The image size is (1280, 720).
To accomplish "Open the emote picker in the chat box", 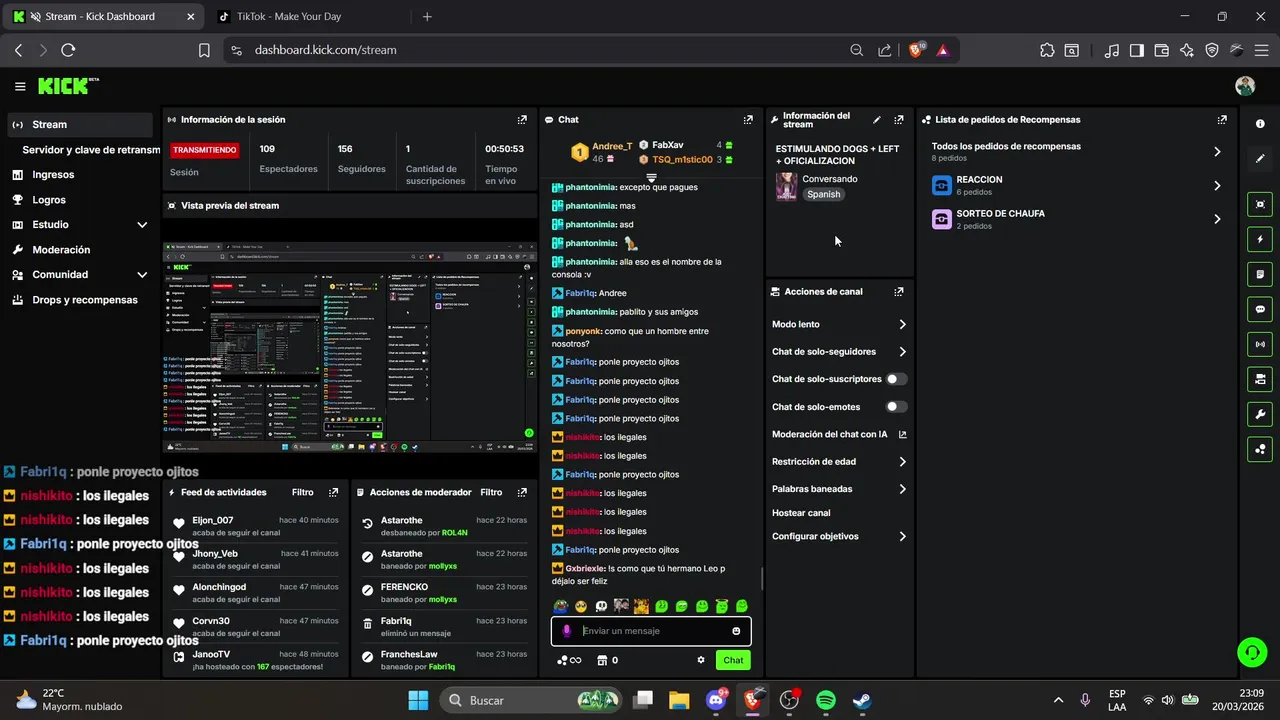I will click(736, 631).
